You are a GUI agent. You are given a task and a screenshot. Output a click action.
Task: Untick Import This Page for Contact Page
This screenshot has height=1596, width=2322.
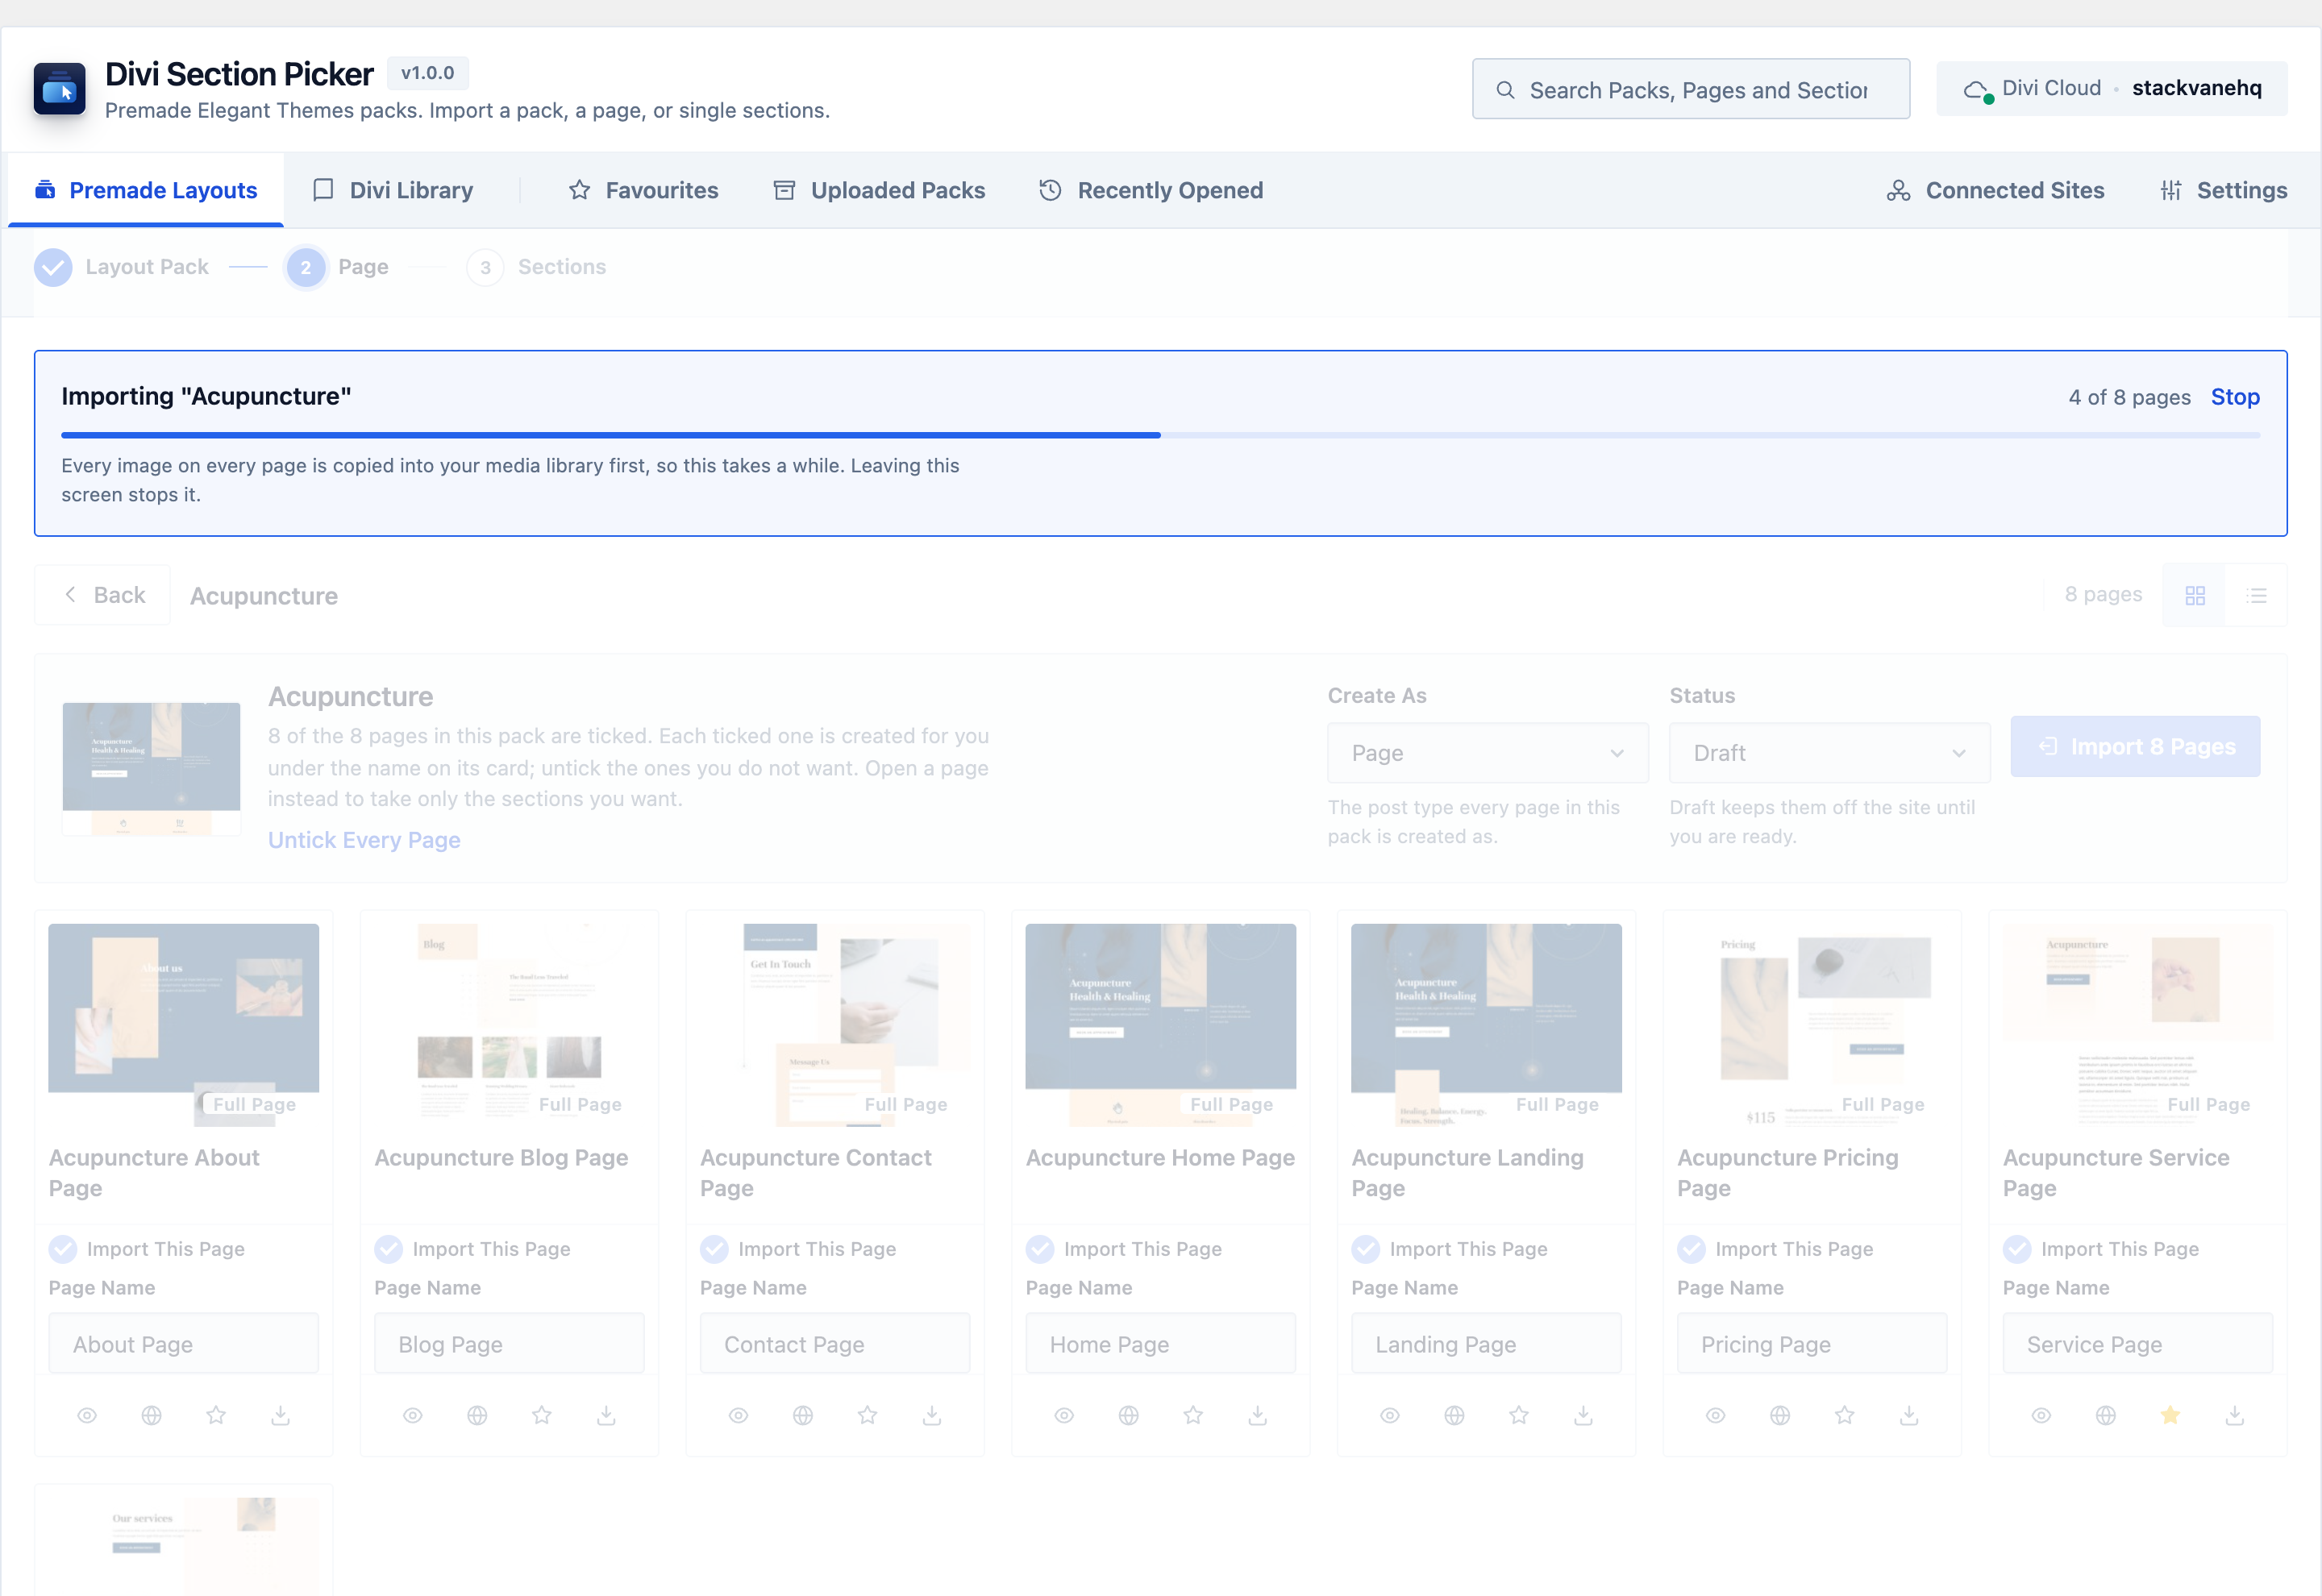pos(714,1249)
